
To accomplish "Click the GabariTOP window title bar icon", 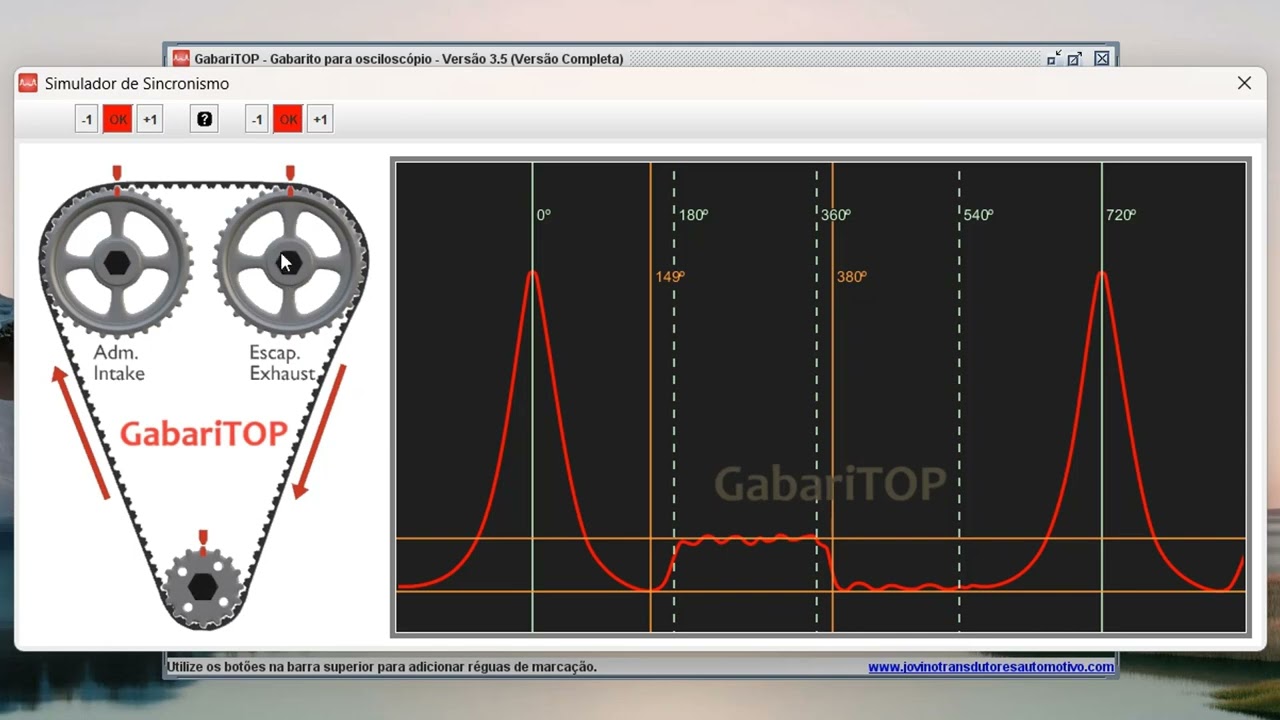I will [x=181, y=59].
